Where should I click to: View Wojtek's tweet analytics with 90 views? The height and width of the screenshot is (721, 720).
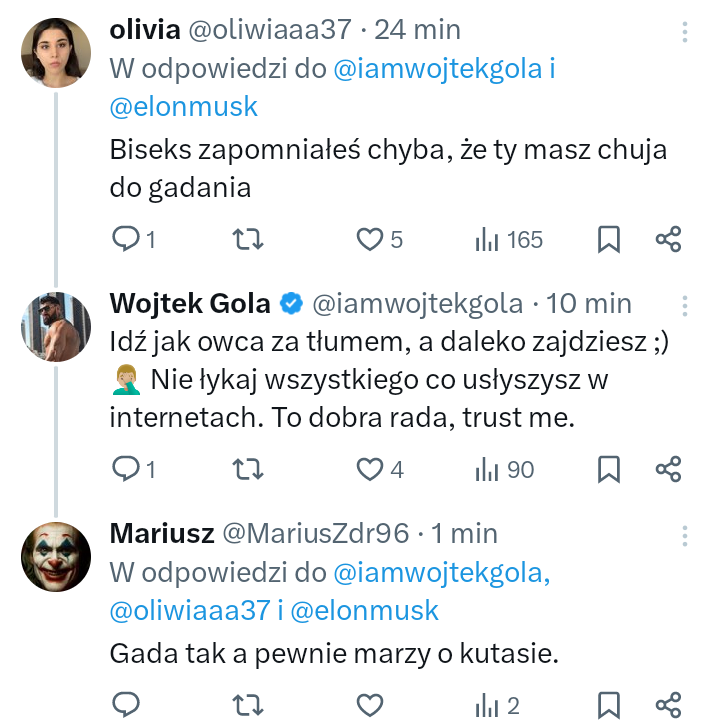pyautogui.click(x=505, y=468)
